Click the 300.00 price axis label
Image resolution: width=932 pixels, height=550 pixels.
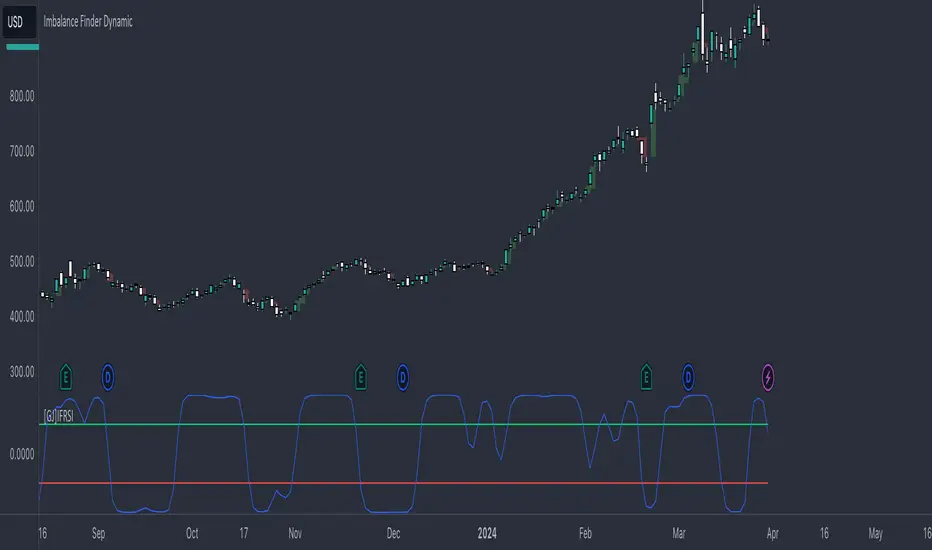[x=22, y=372]
